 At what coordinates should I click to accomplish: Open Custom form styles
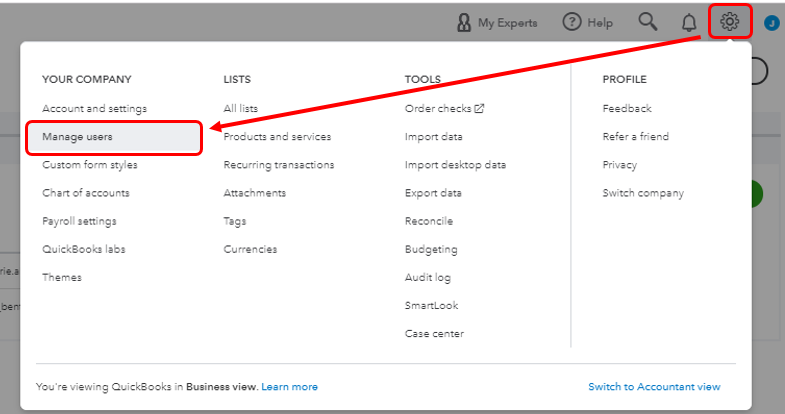(x=90, y=165)
